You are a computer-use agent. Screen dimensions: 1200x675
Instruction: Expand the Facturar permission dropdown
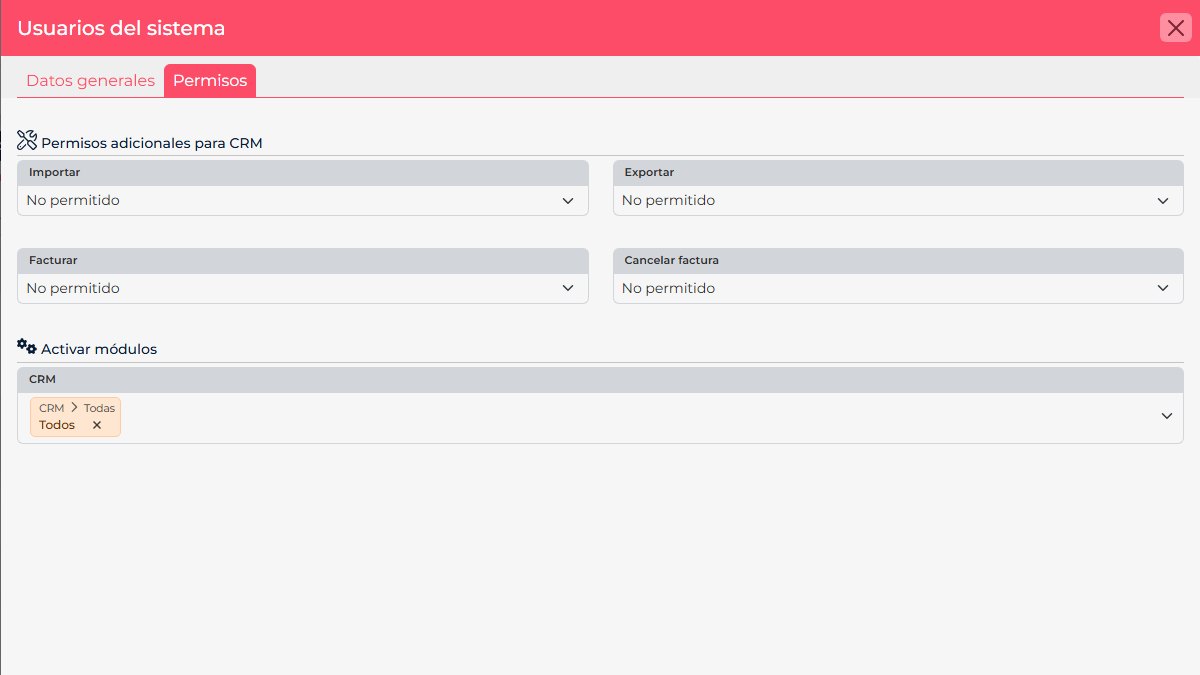pyautogui.click(x=303, y=289)
